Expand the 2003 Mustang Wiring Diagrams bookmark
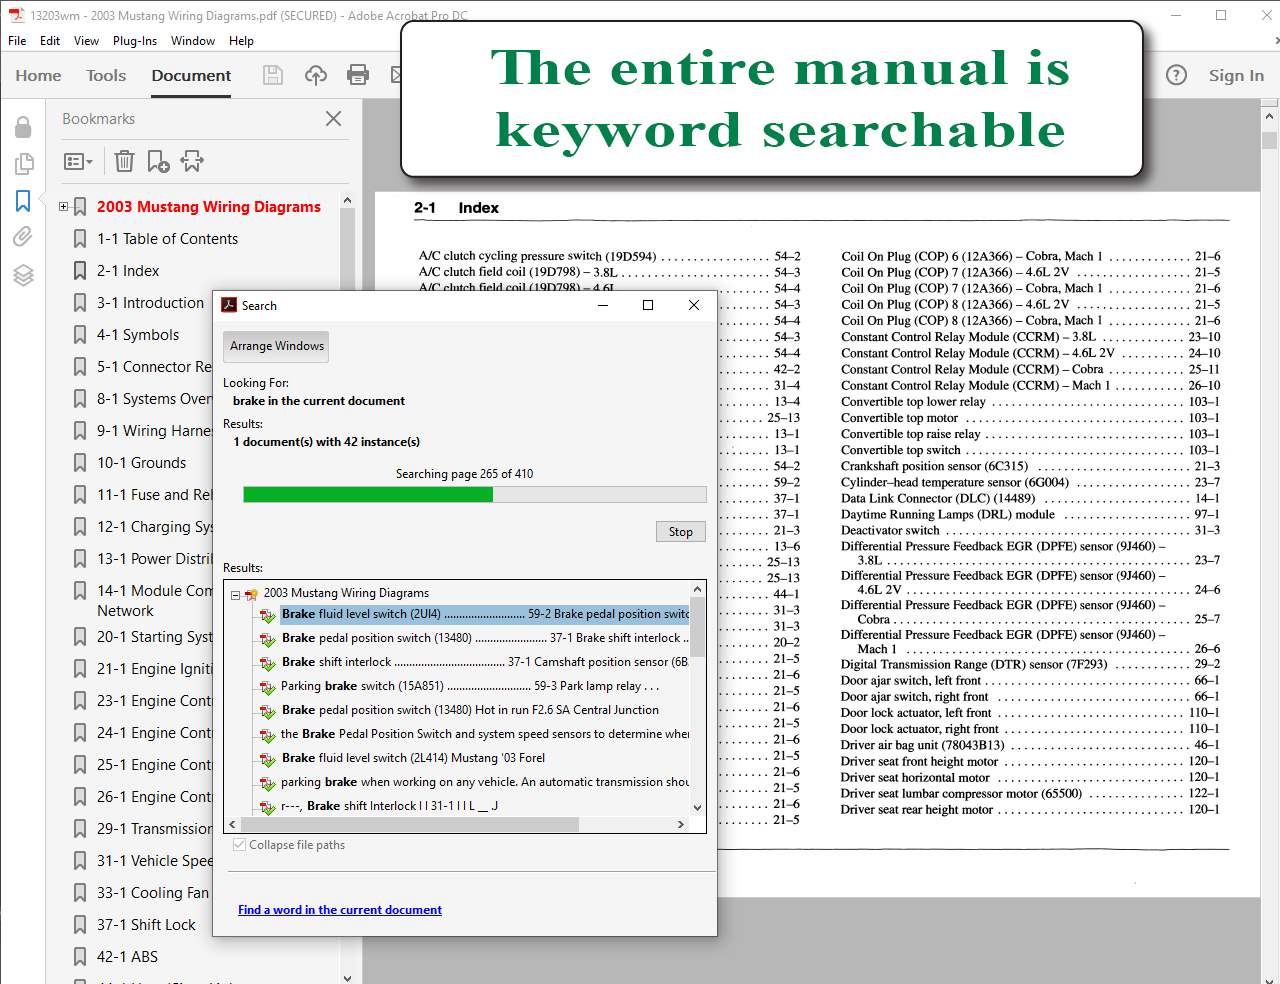This screenshot has height=984, width=1280. (64, 207)
